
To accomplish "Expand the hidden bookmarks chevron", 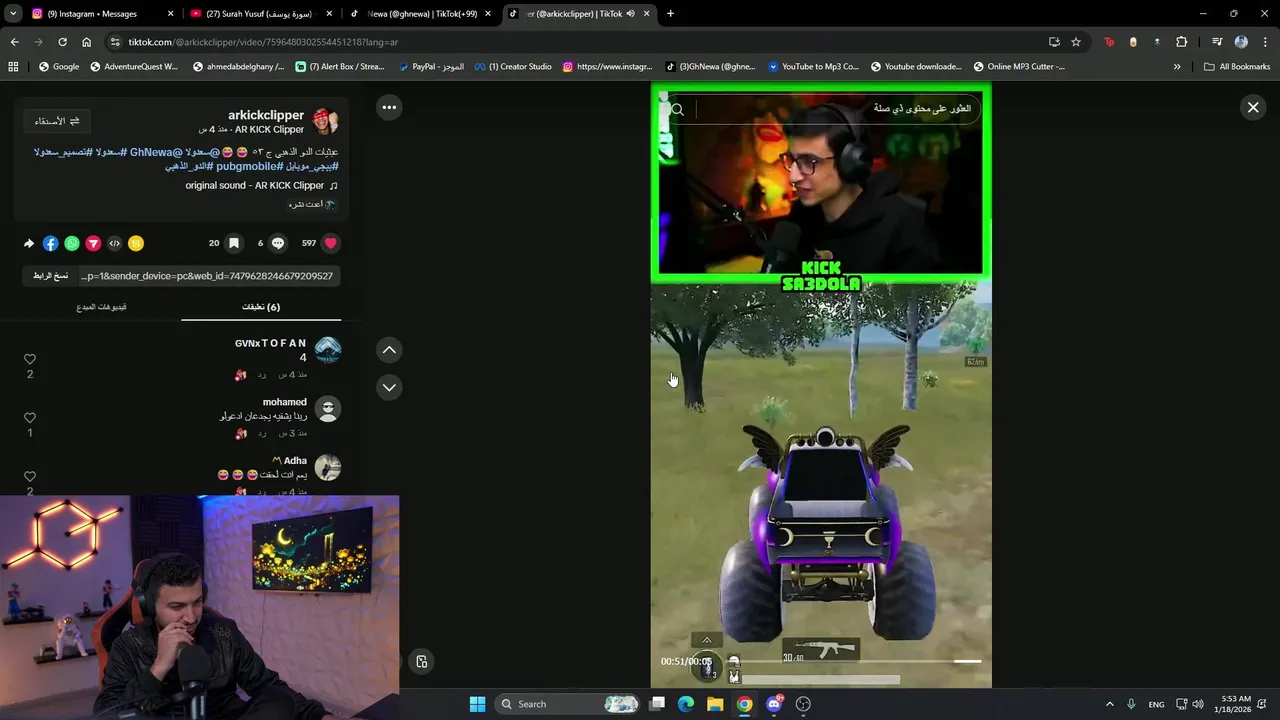I will (x=1177, y=67).
